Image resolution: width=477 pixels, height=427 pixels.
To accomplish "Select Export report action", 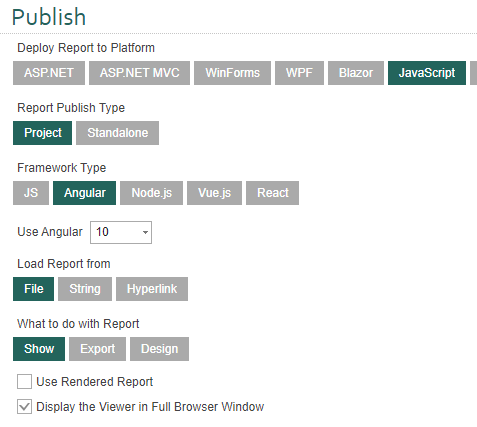I will (97, 349).
